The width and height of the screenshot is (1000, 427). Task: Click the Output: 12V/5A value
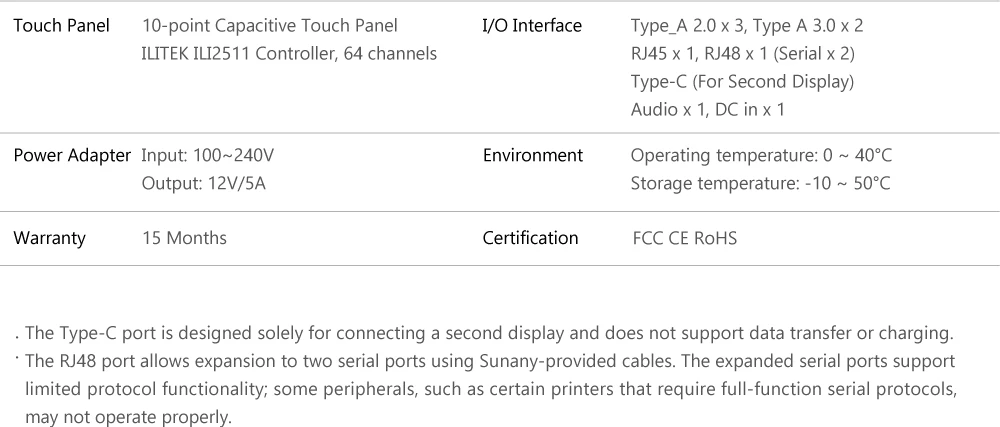(x=203, y=184)
